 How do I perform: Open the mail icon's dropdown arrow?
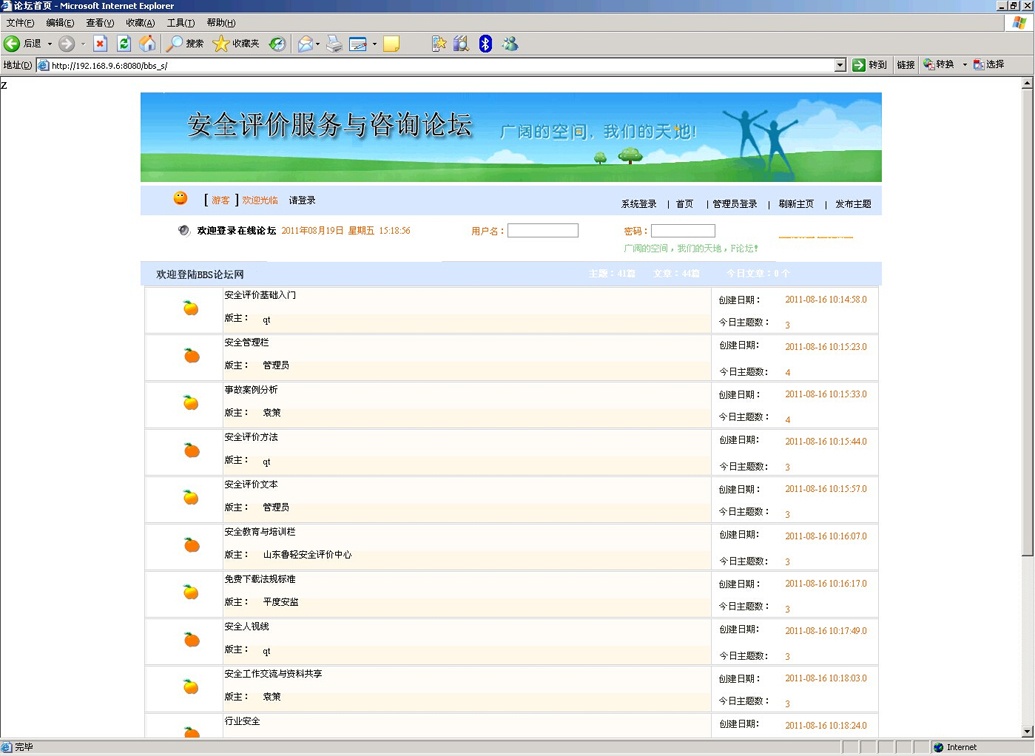tap(317, 44)
